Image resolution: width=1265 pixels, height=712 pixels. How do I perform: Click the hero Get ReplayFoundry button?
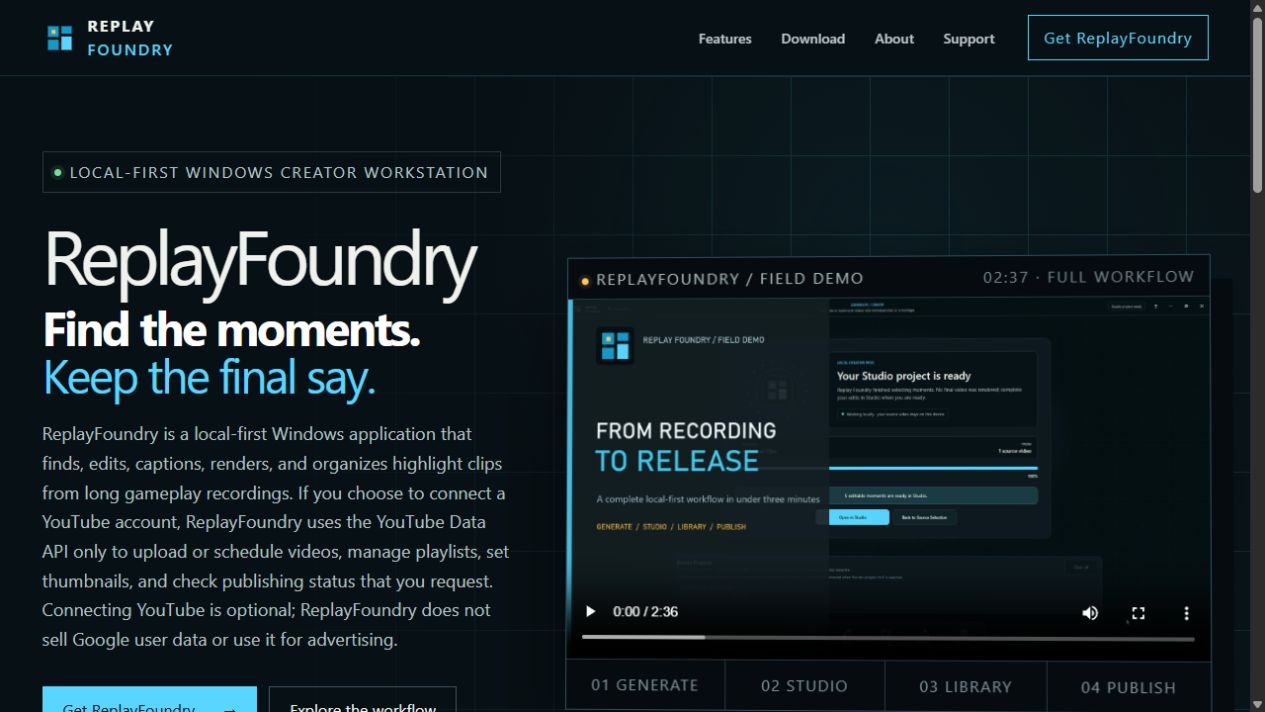149,699
